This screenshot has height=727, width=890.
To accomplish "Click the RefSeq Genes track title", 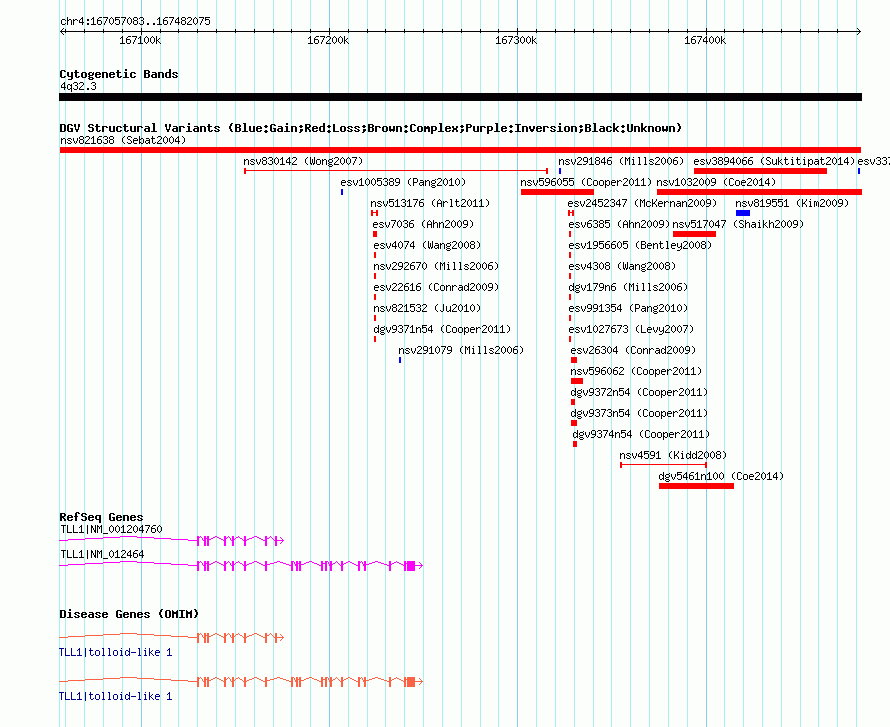I will click(x=101, y=517).
